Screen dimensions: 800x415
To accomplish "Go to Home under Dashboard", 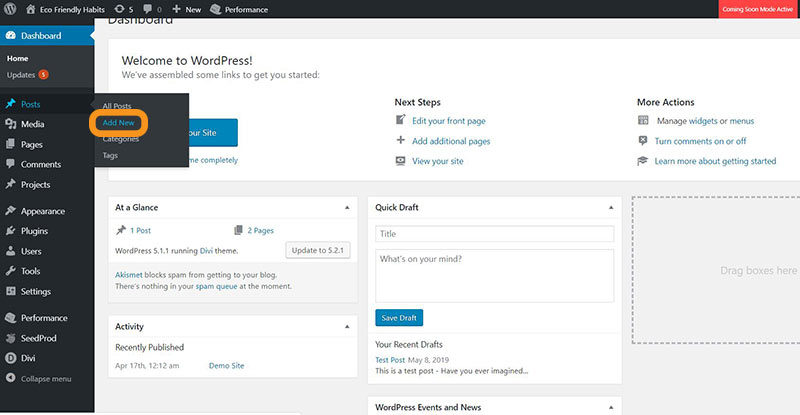I will pyautogui.click(x=17, y=59).
